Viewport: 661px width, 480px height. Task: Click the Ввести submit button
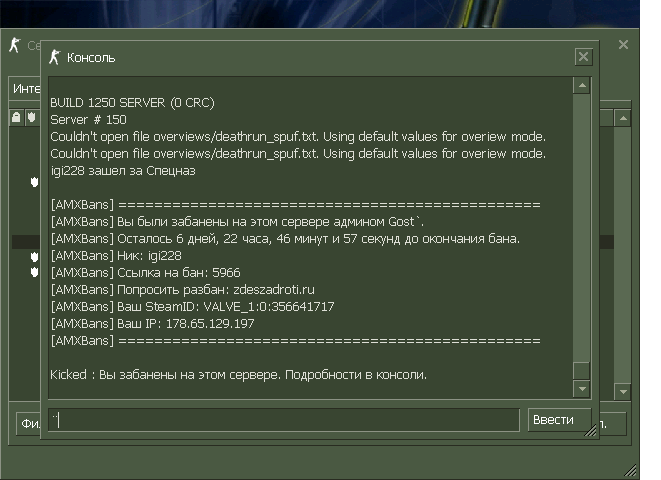pyautogui.click(x=559, y=420)
